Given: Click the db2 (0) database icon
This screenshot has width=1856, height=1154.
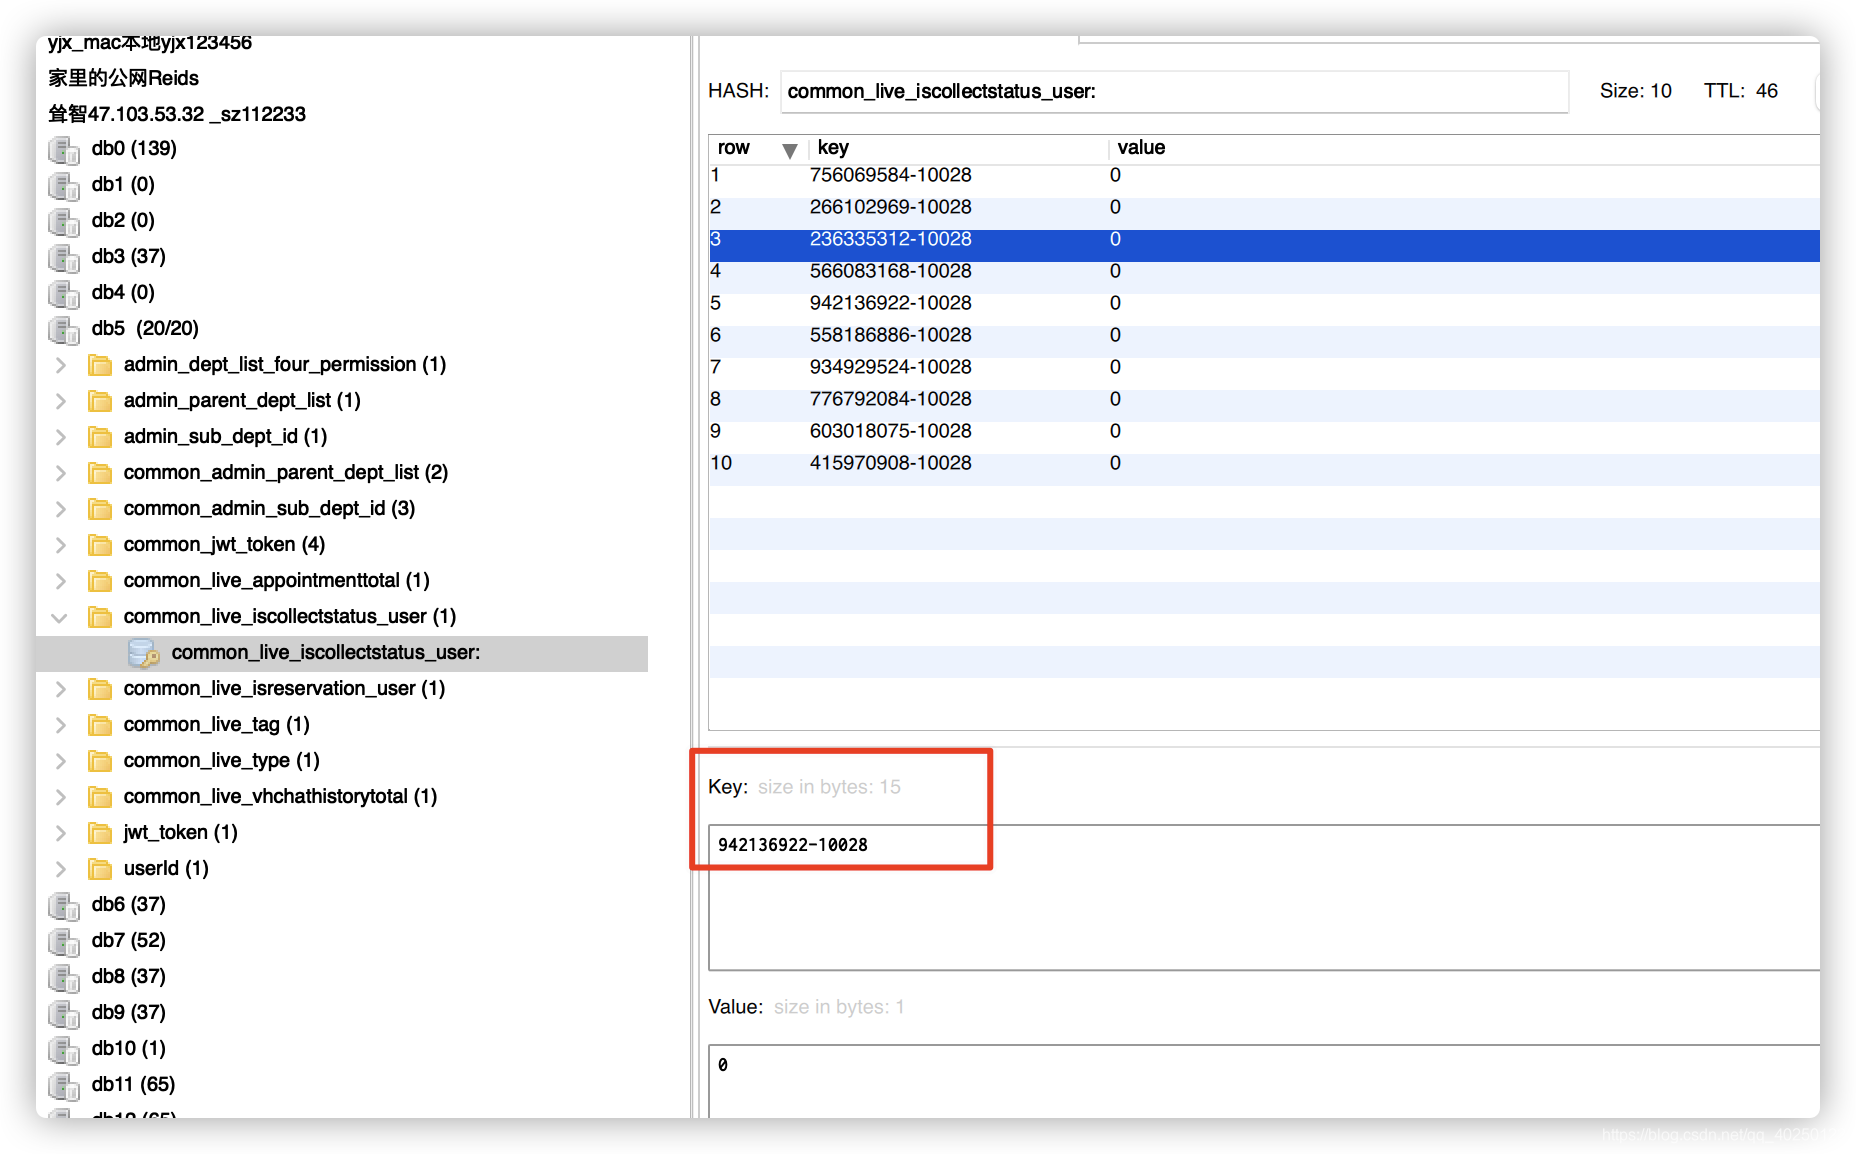Looking at the screenshot, I should [64, 222].
